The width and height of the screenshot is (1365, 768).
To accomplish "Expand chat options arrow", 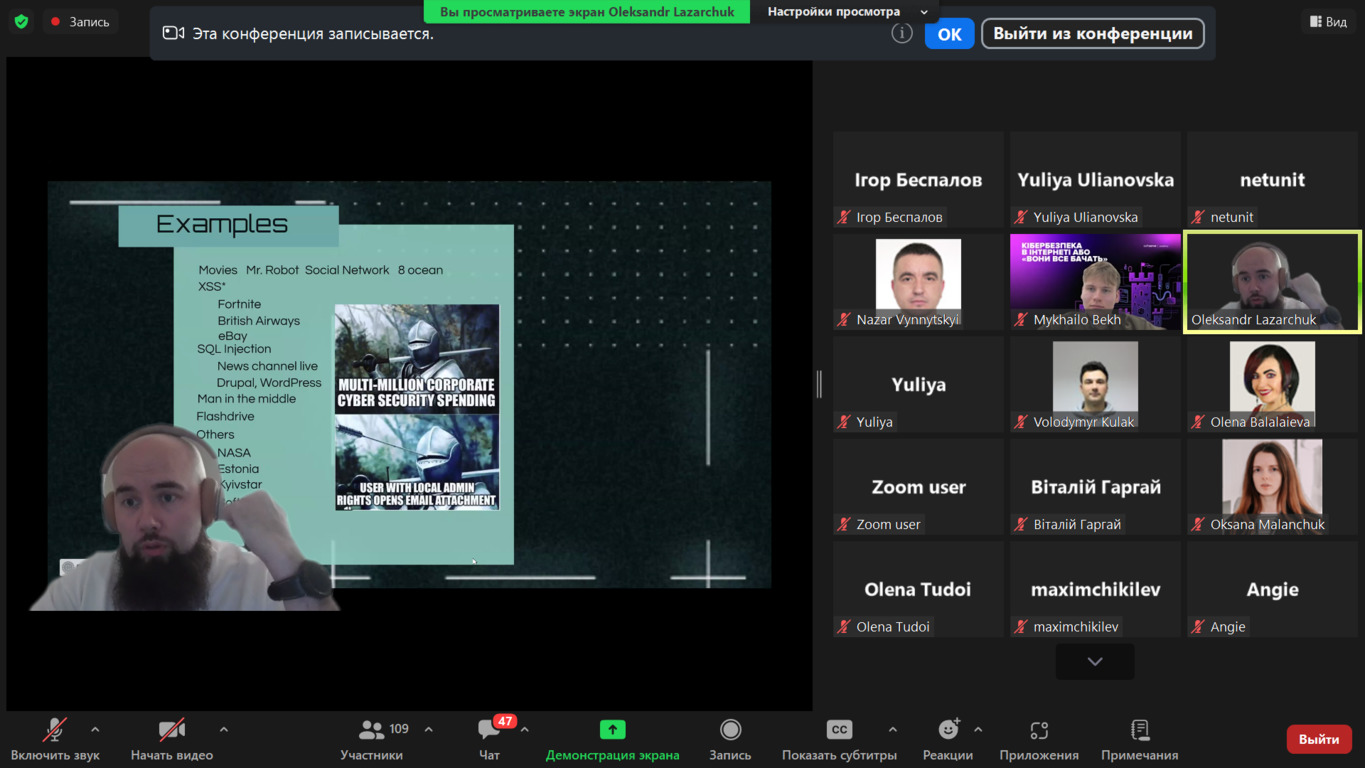I will coord(525,730).
